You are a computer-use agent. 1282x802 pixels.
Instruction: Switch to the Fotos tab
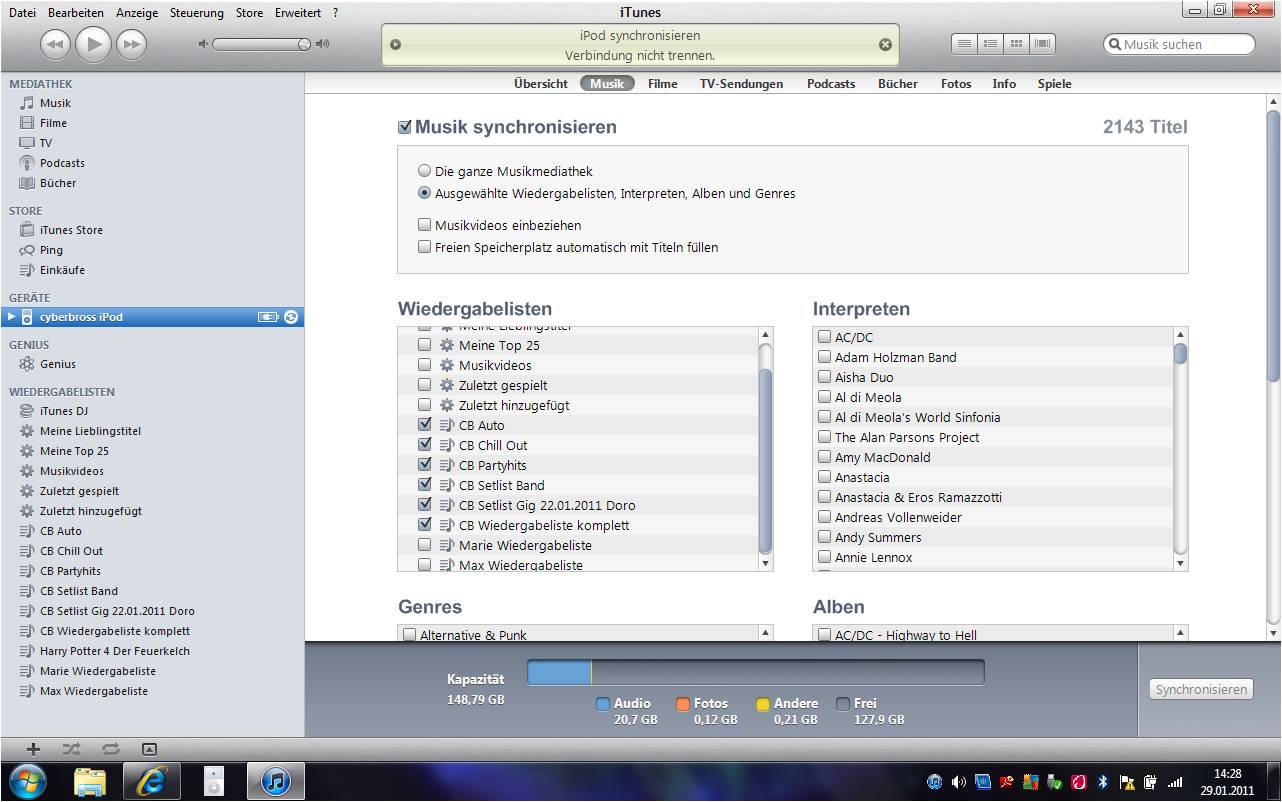956,84
